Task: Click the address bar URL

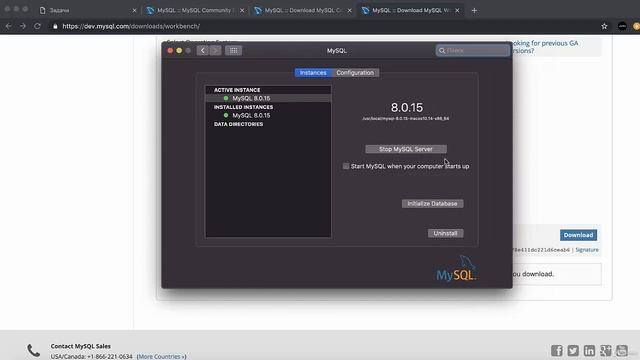Action: (x=131, y=26)
